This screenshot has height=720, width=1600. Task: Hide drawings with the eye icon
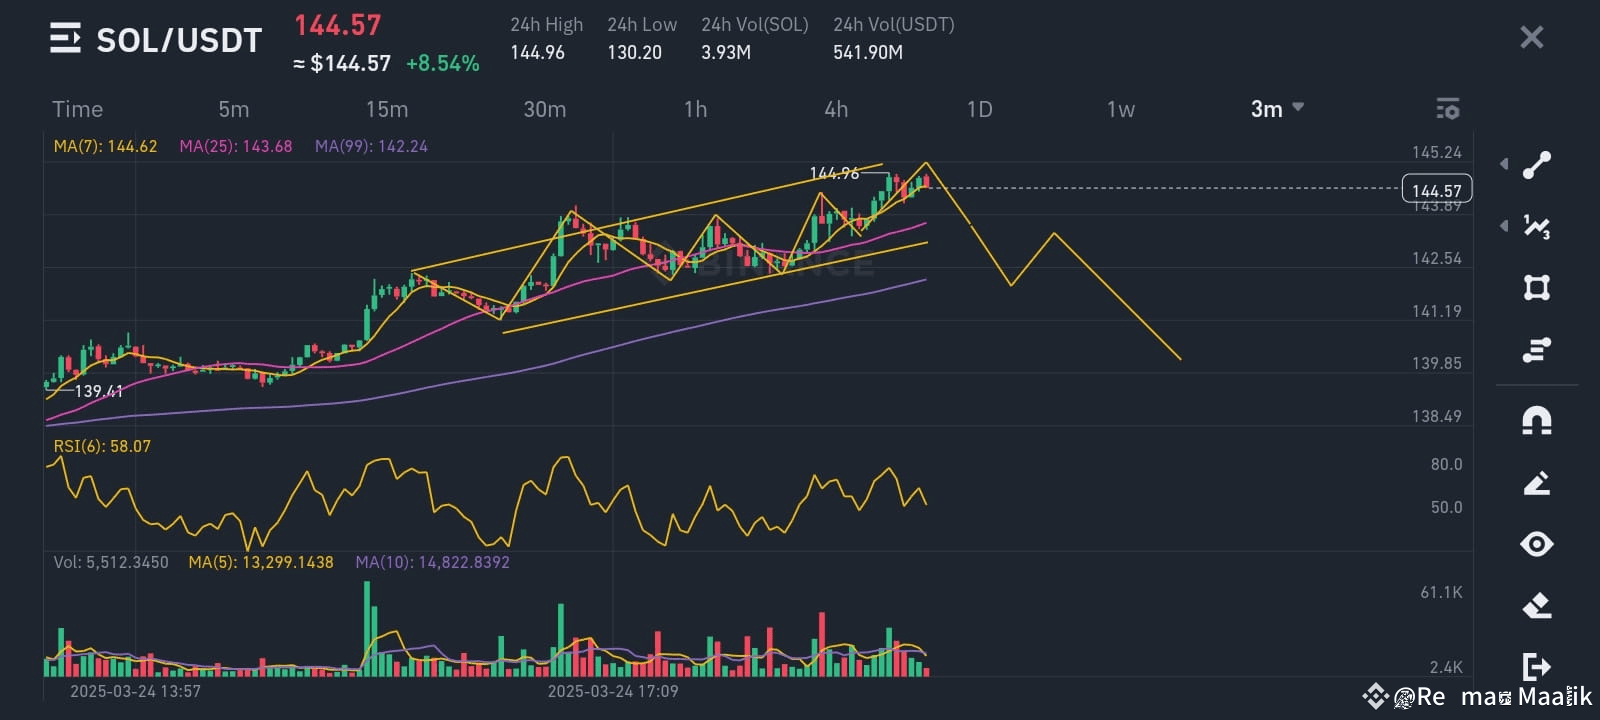(x=1537, y=544)
